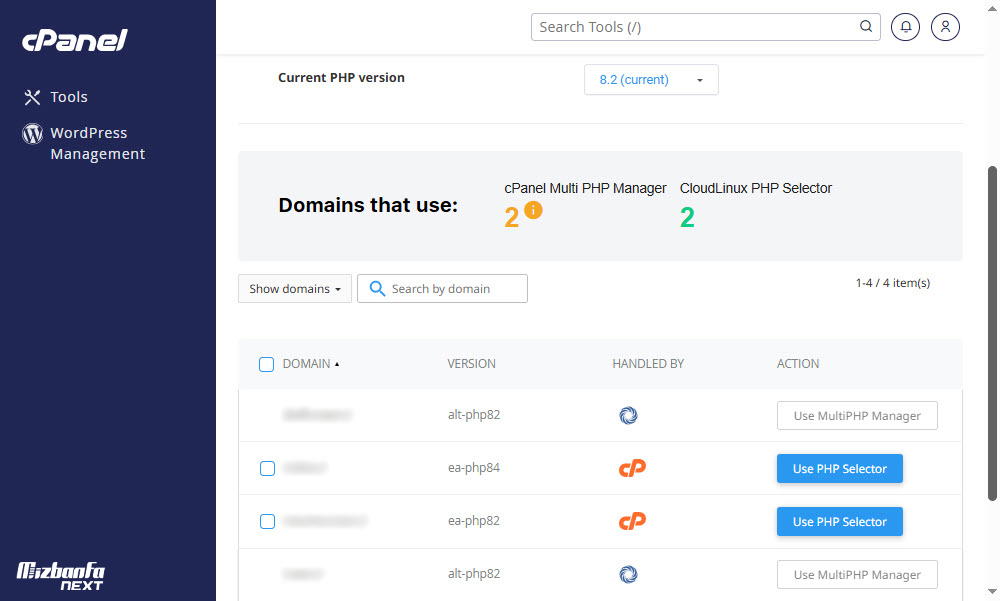The height and width of the screenshot is (601, 1000).
Task: Click the cPanel handler icon on the ea-php82 row
Action: point(632,521)
